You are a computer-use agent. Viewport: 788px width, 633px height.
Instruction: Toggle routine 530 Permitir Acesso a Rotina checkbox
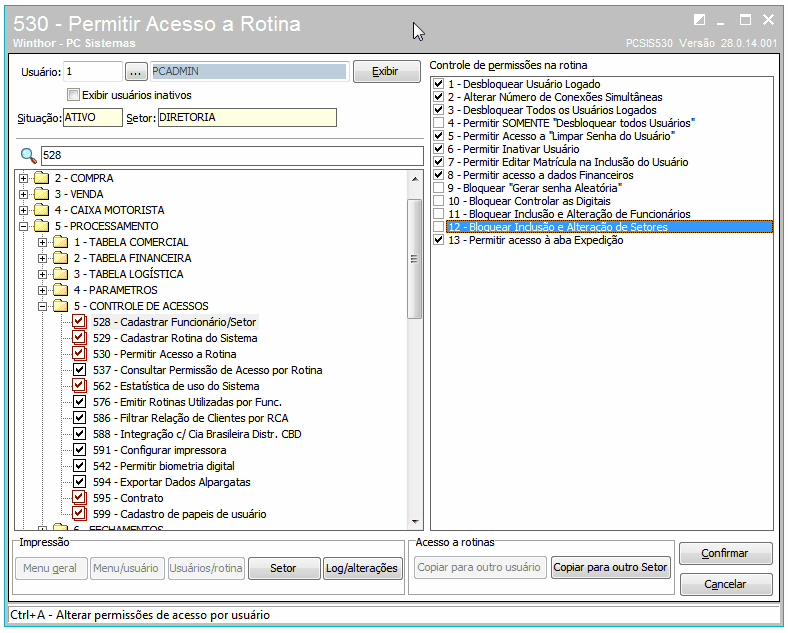click(x=79, y=354)
